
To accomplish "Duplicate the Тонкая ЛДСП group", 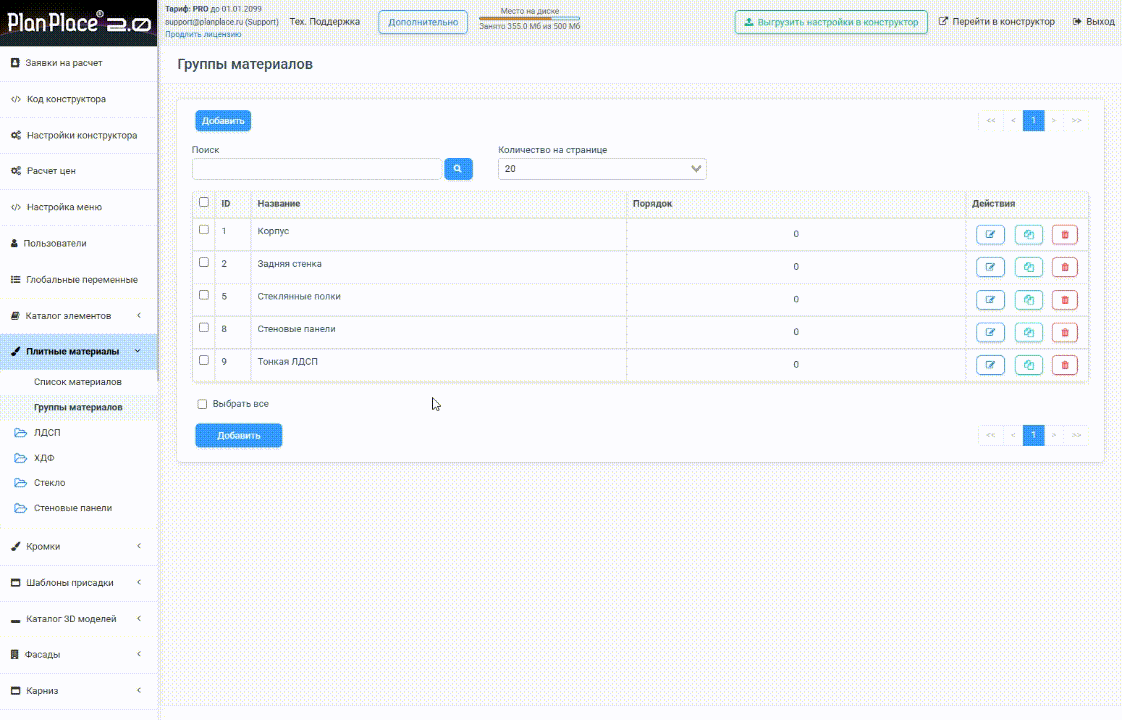I will click(1028, 365).
